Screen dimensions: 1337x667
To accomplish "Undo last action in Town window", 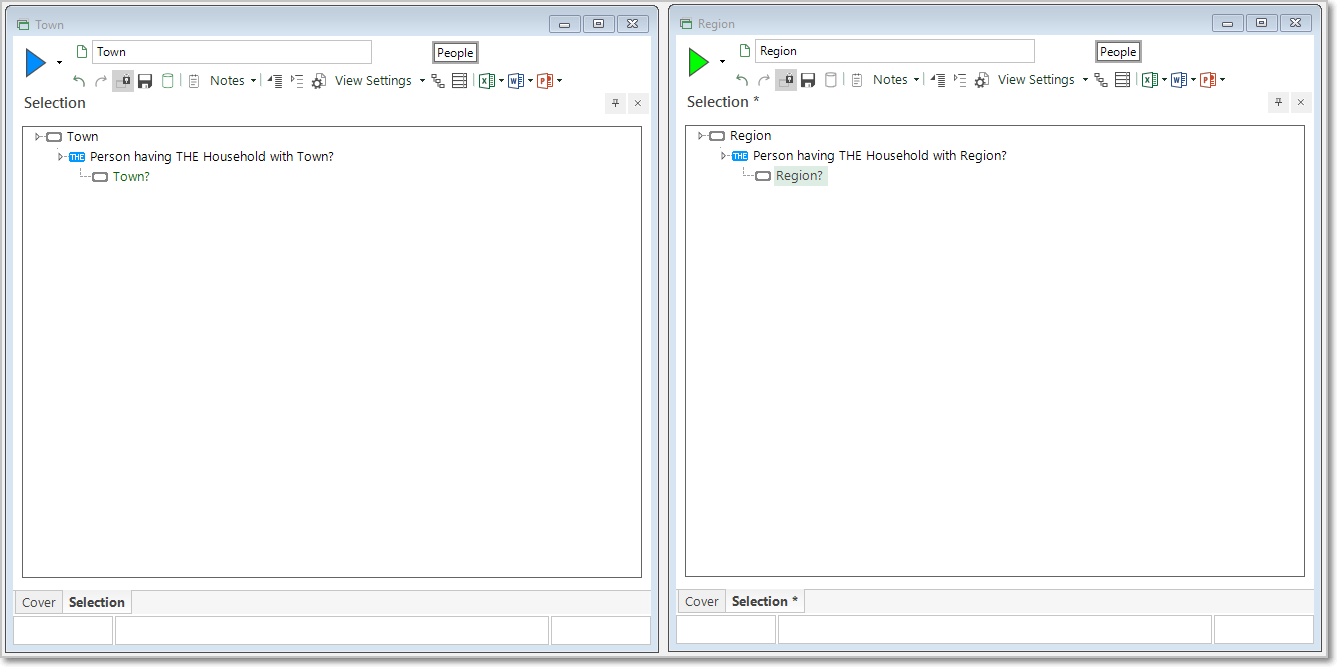I will point(79,81).
